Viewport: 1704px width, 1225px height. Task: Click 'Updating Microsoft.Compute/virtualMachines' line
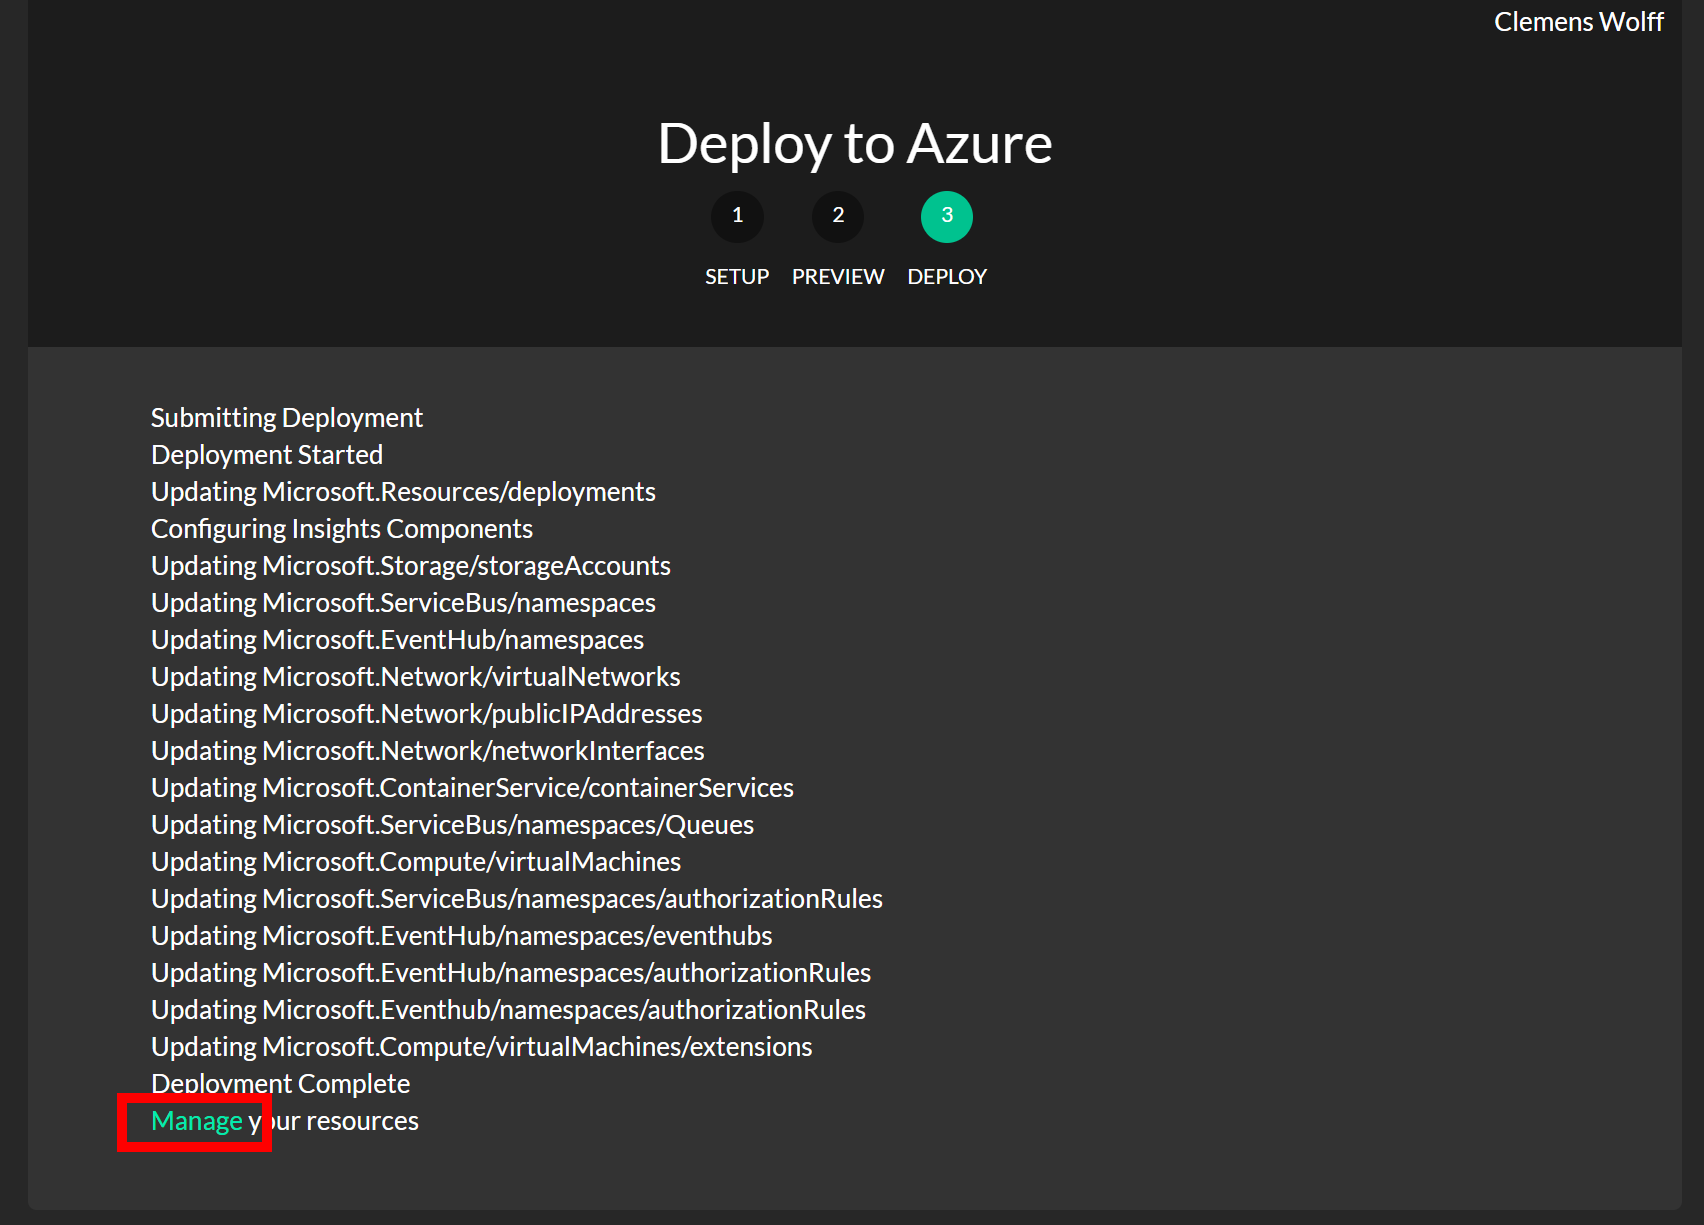point(416,862)
